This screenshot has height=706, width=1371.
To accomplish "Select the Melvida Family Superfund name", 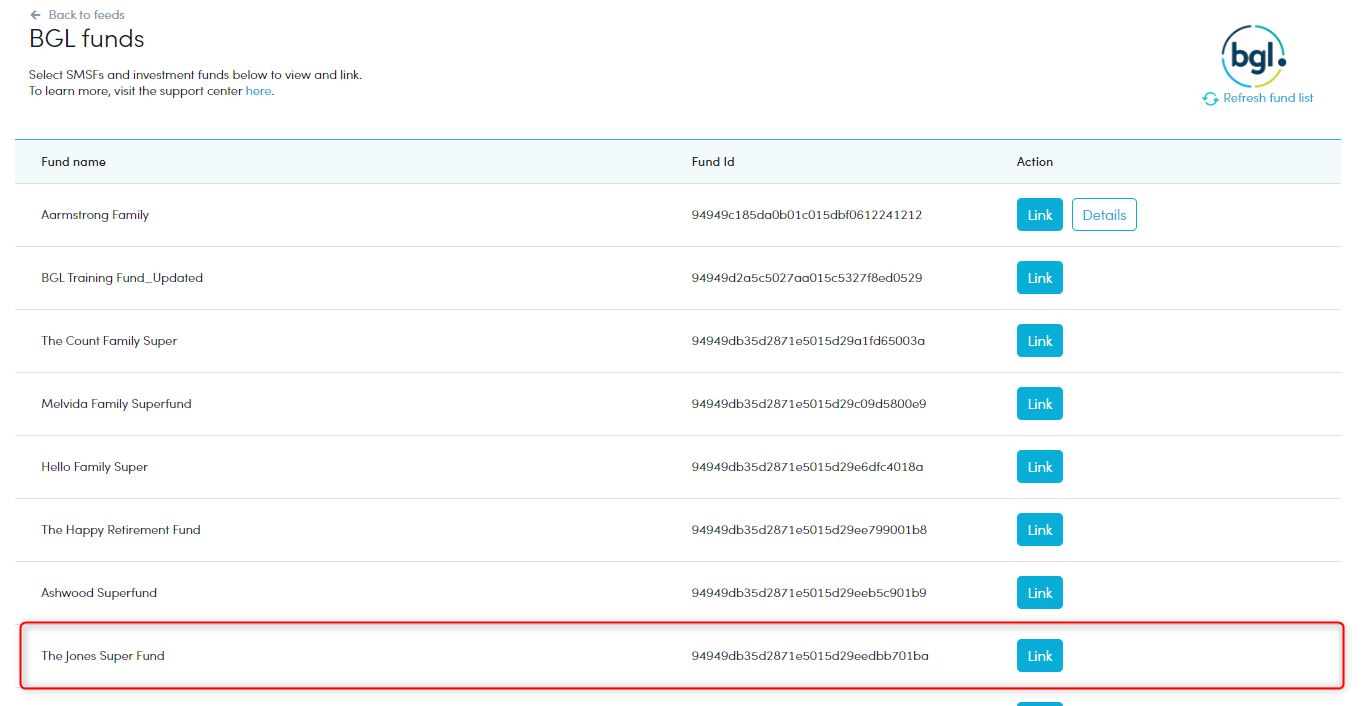I will tap(116, 404).
